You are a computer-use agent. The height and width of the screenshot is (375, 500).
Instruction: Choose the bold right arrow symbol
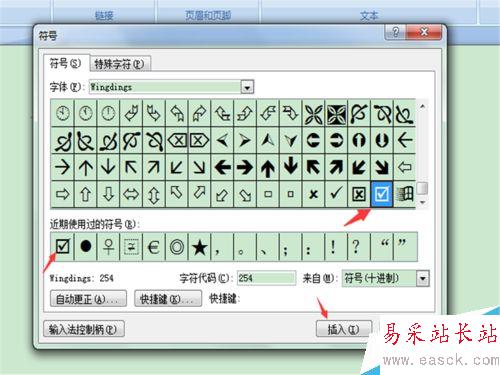point(245,167)
